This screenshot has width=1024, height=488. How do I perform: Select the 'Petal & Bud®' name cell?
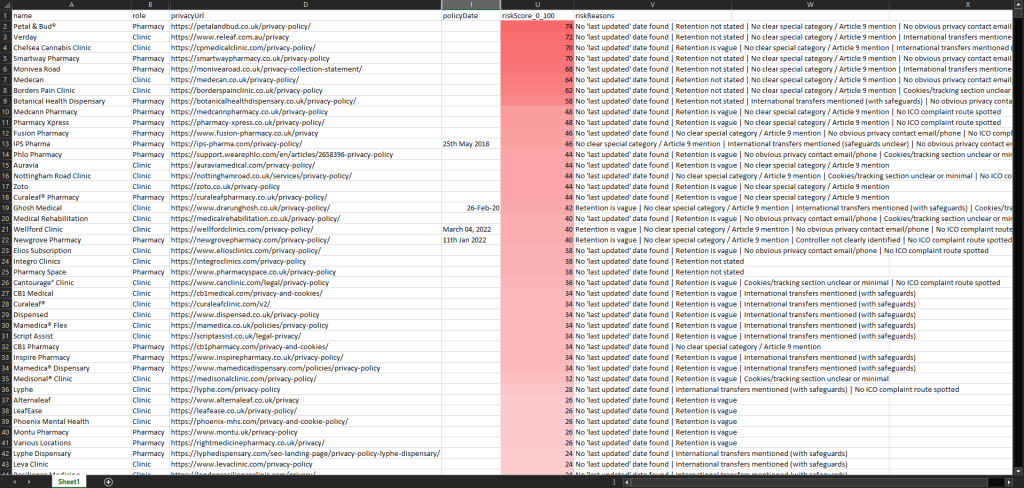[71, 26]
